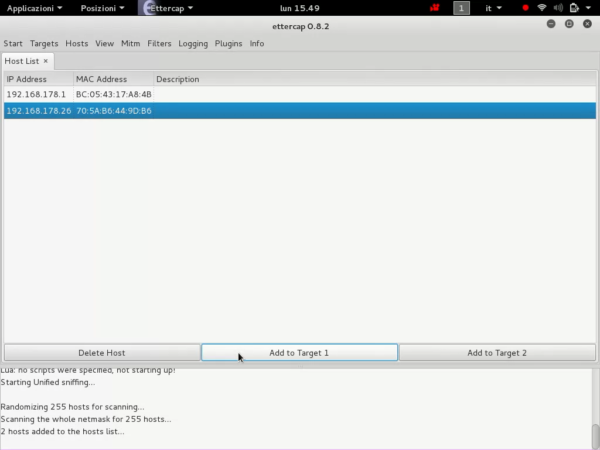
Task: Sort by IP Address column header
Action: coord(38,79)
